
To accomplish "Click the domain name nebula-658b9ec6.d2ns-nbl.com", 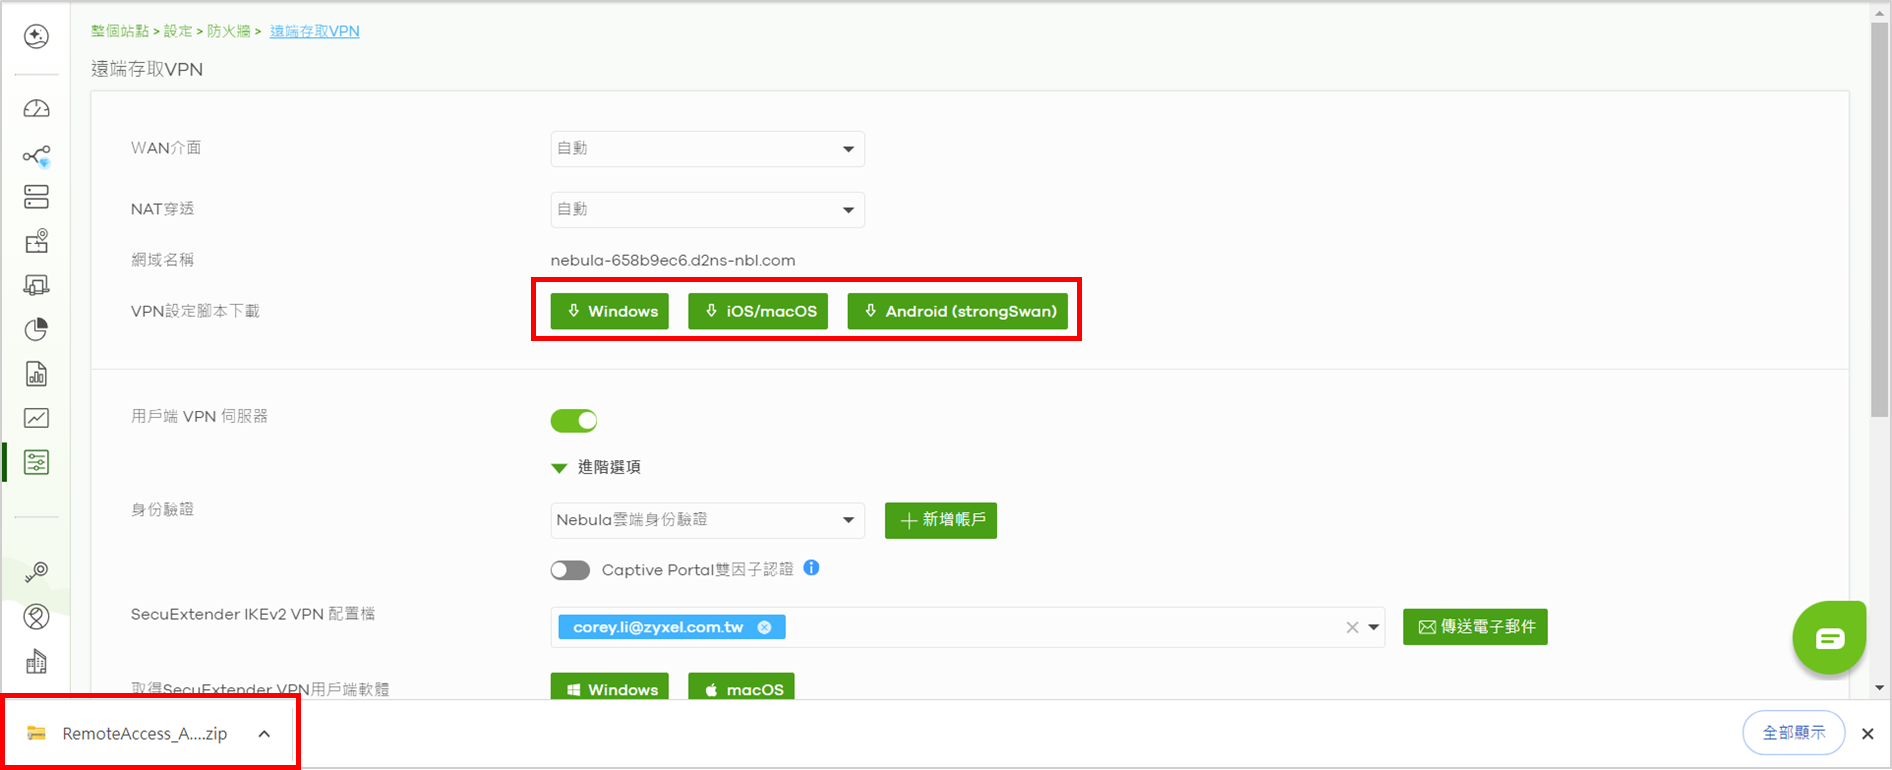I will tap(673, 260).
